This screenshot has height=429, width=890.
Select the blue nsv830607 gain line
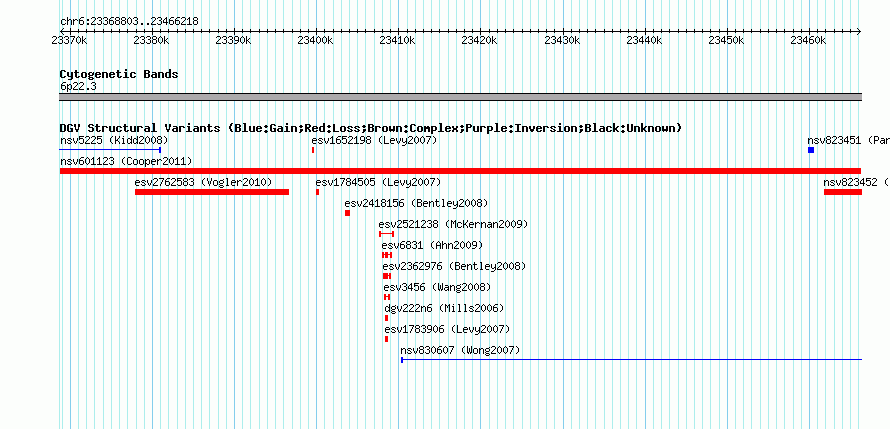click(631, 359)
